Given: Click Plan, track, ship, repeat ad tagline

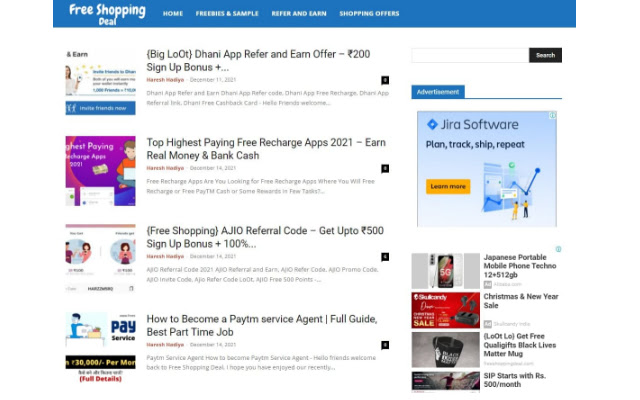Looking at the screenshot, I should click(475, 144).
